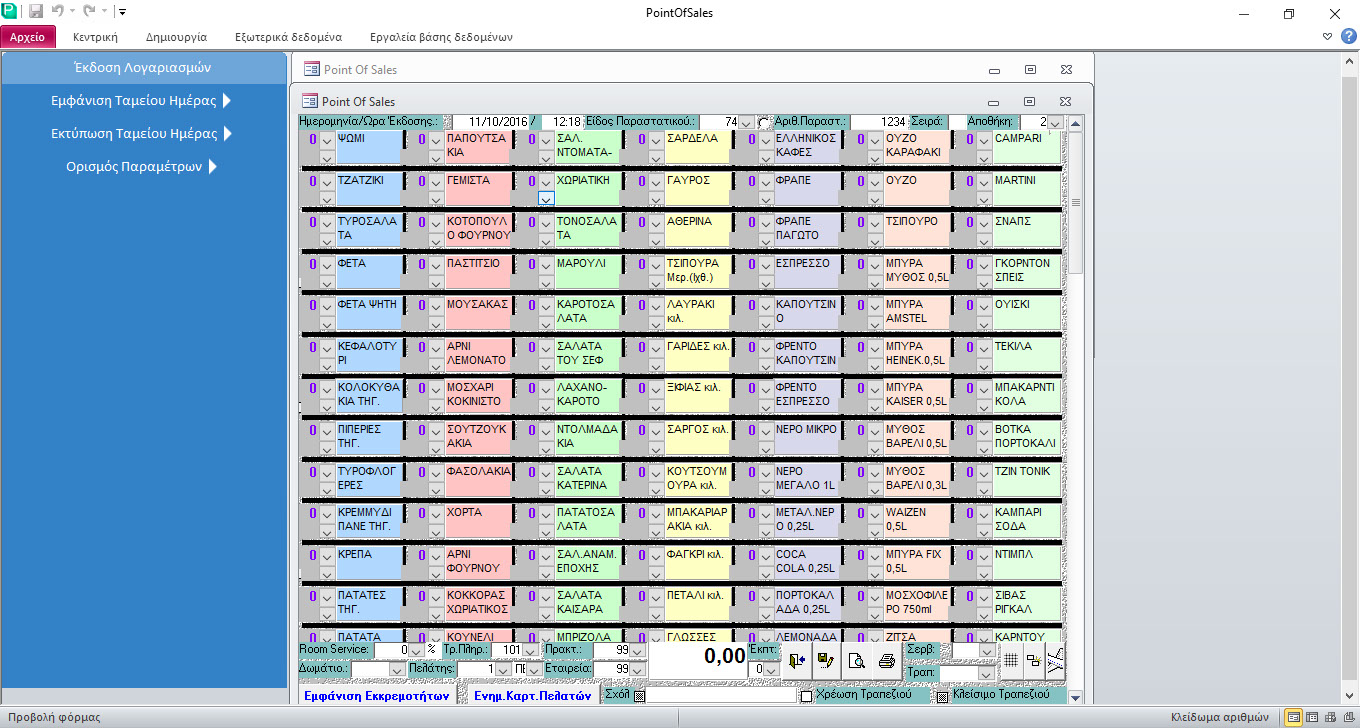Screen dimensions: 1360x728
Task: Select the Εξωτερικά δεδομένα ribbon tab
Action: (288, 37)
